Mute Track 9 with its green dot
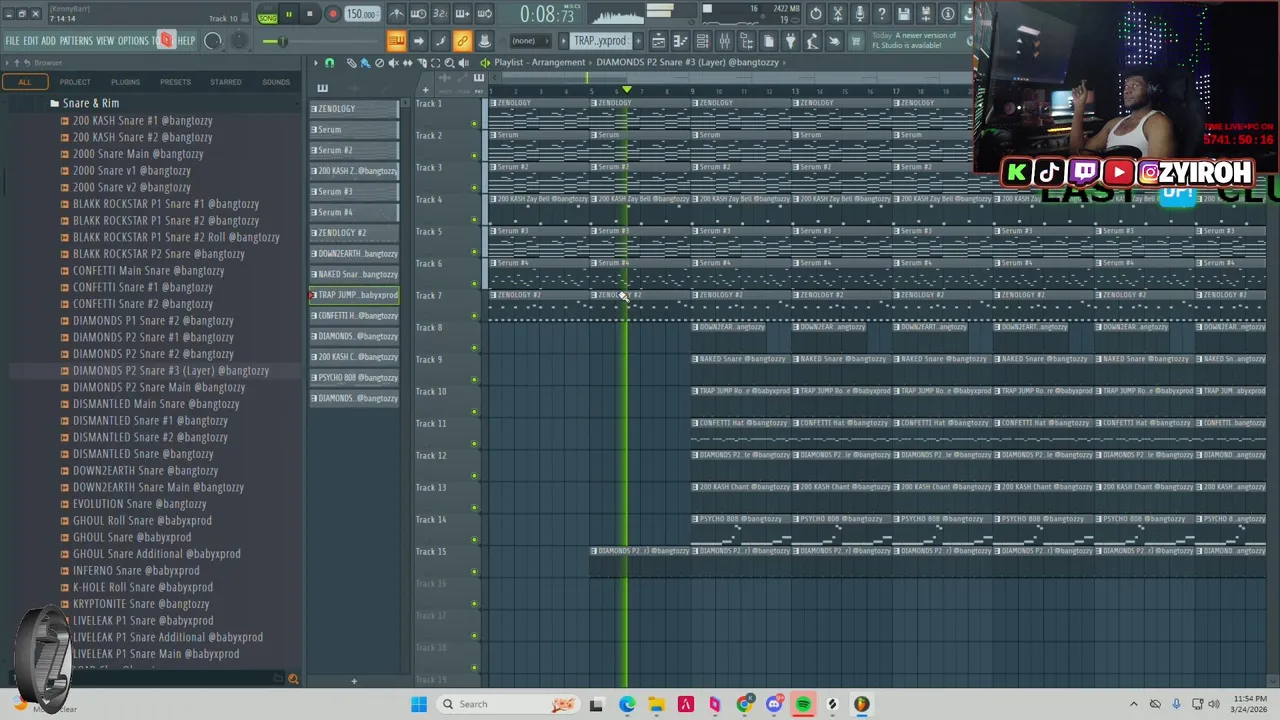 click(474, 380)
